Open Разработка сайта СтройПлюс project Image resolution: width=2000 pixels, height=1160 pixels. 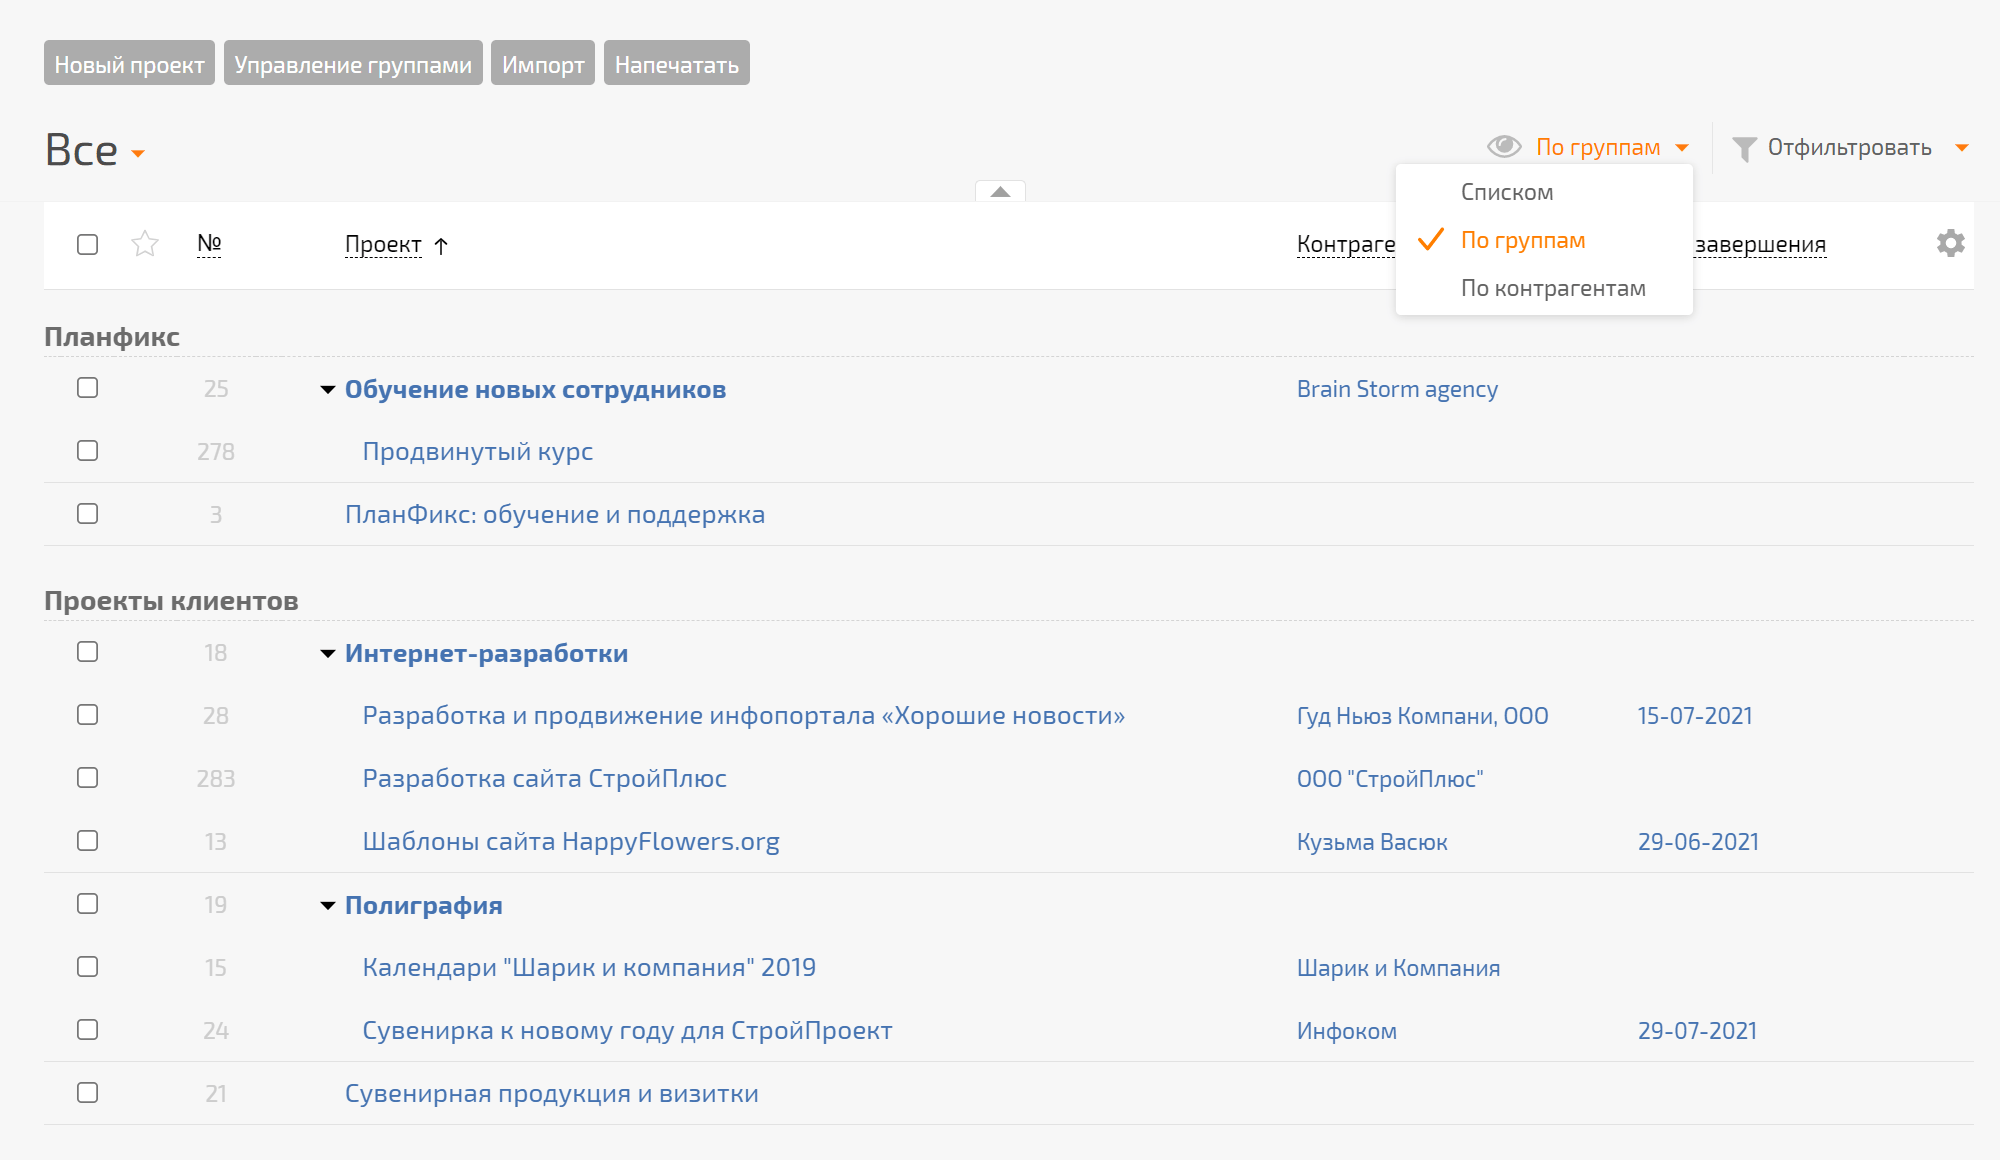point(545,779)
